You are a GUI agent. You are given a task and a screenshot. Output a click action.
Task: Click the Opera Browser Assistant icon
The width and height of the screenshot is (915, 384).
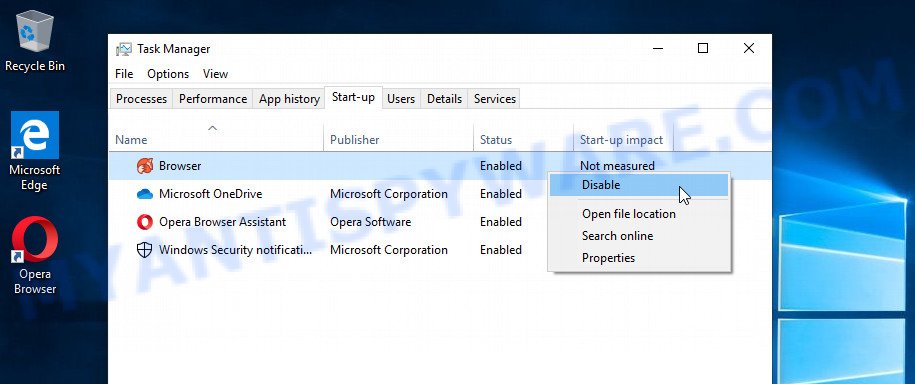coord(145,222)
